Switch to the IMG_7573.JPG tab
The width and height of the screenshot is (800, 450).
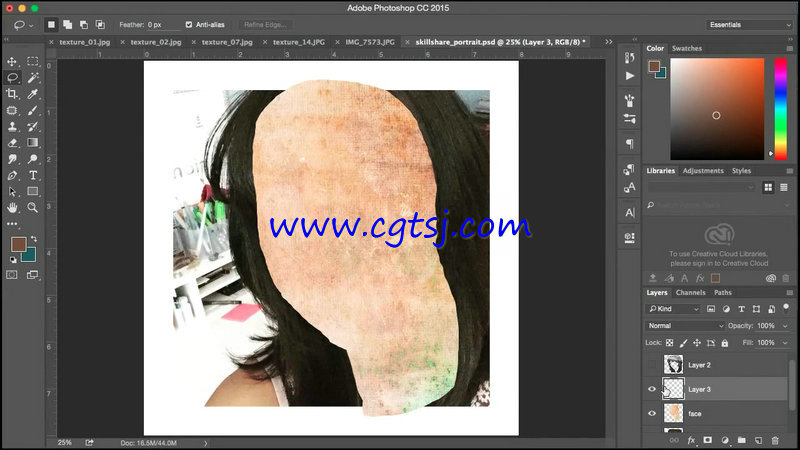coord(370,42)
